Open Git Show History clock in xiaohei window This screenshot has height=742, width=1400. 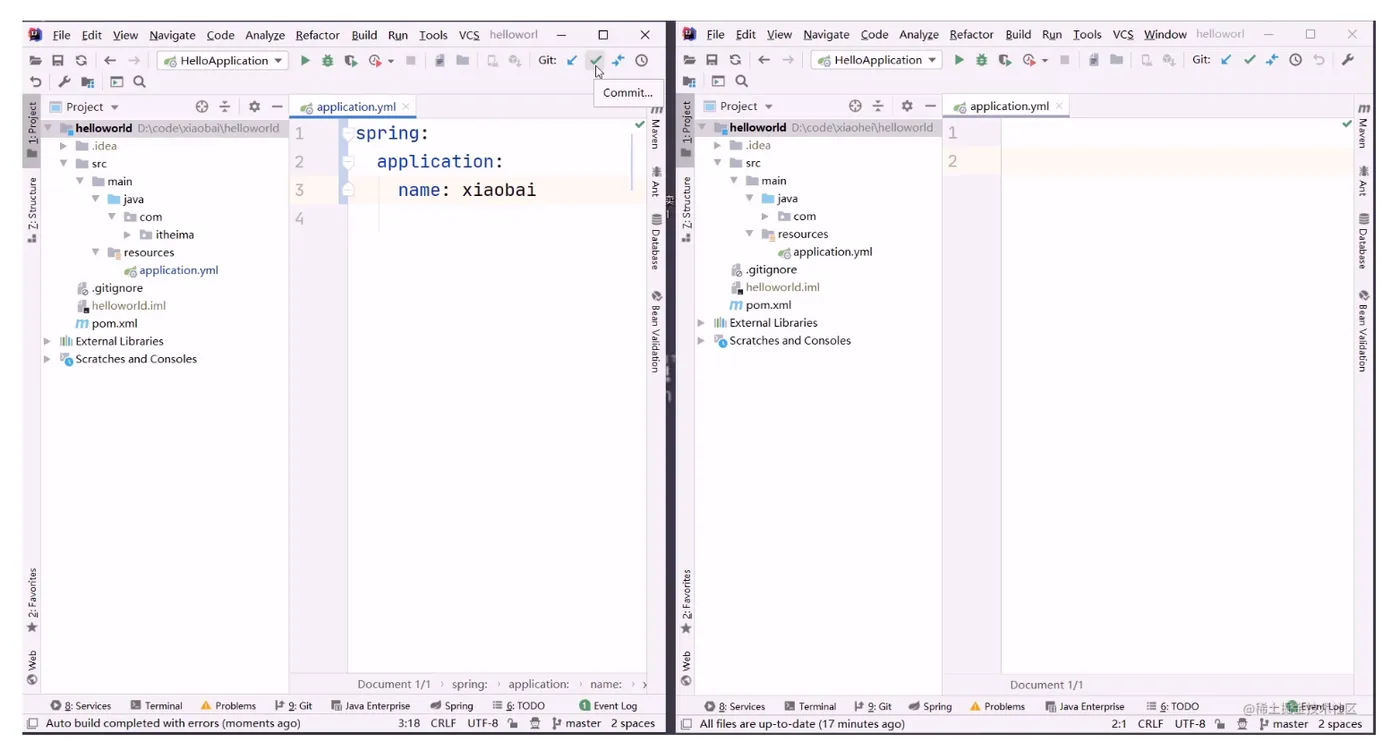[x=1296, y=60]
